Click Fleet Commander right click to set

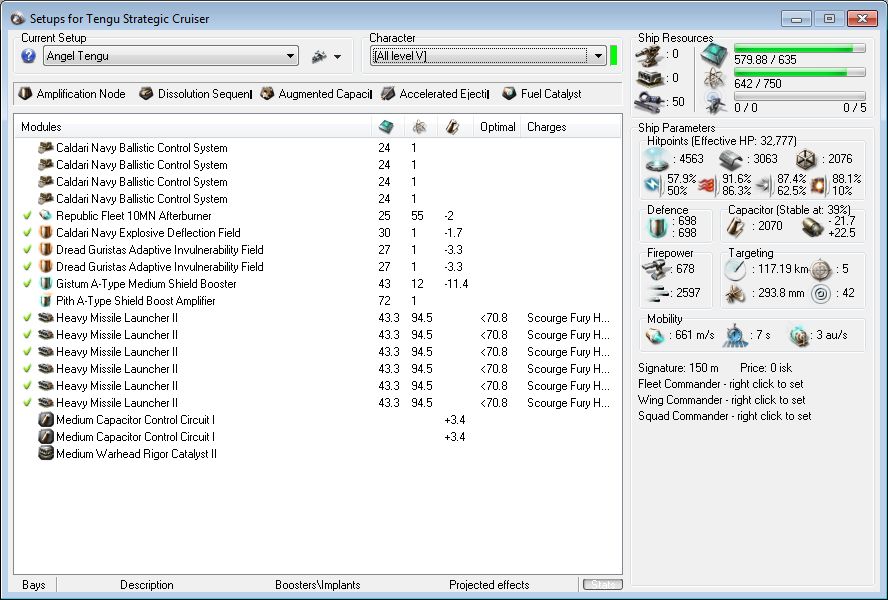pyautogui.click(x=720, y=384)
